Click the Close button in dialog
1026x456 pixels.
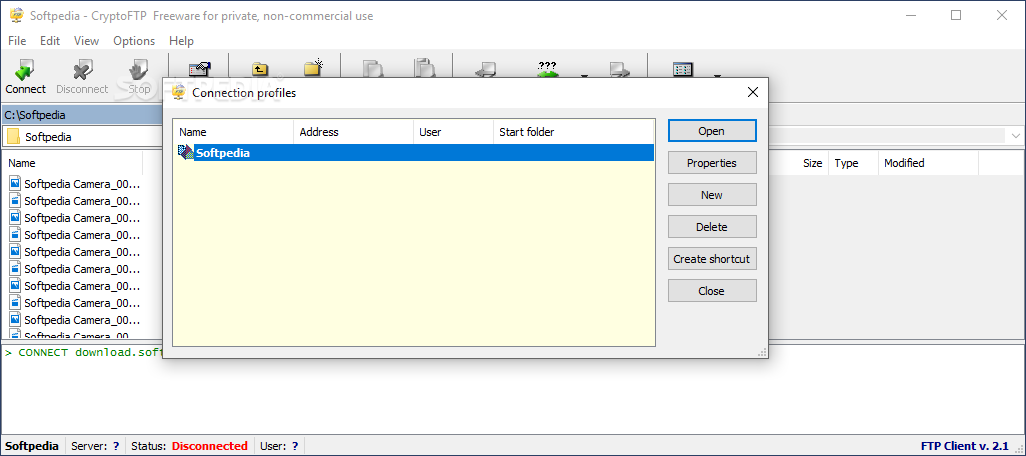point(712,291)
